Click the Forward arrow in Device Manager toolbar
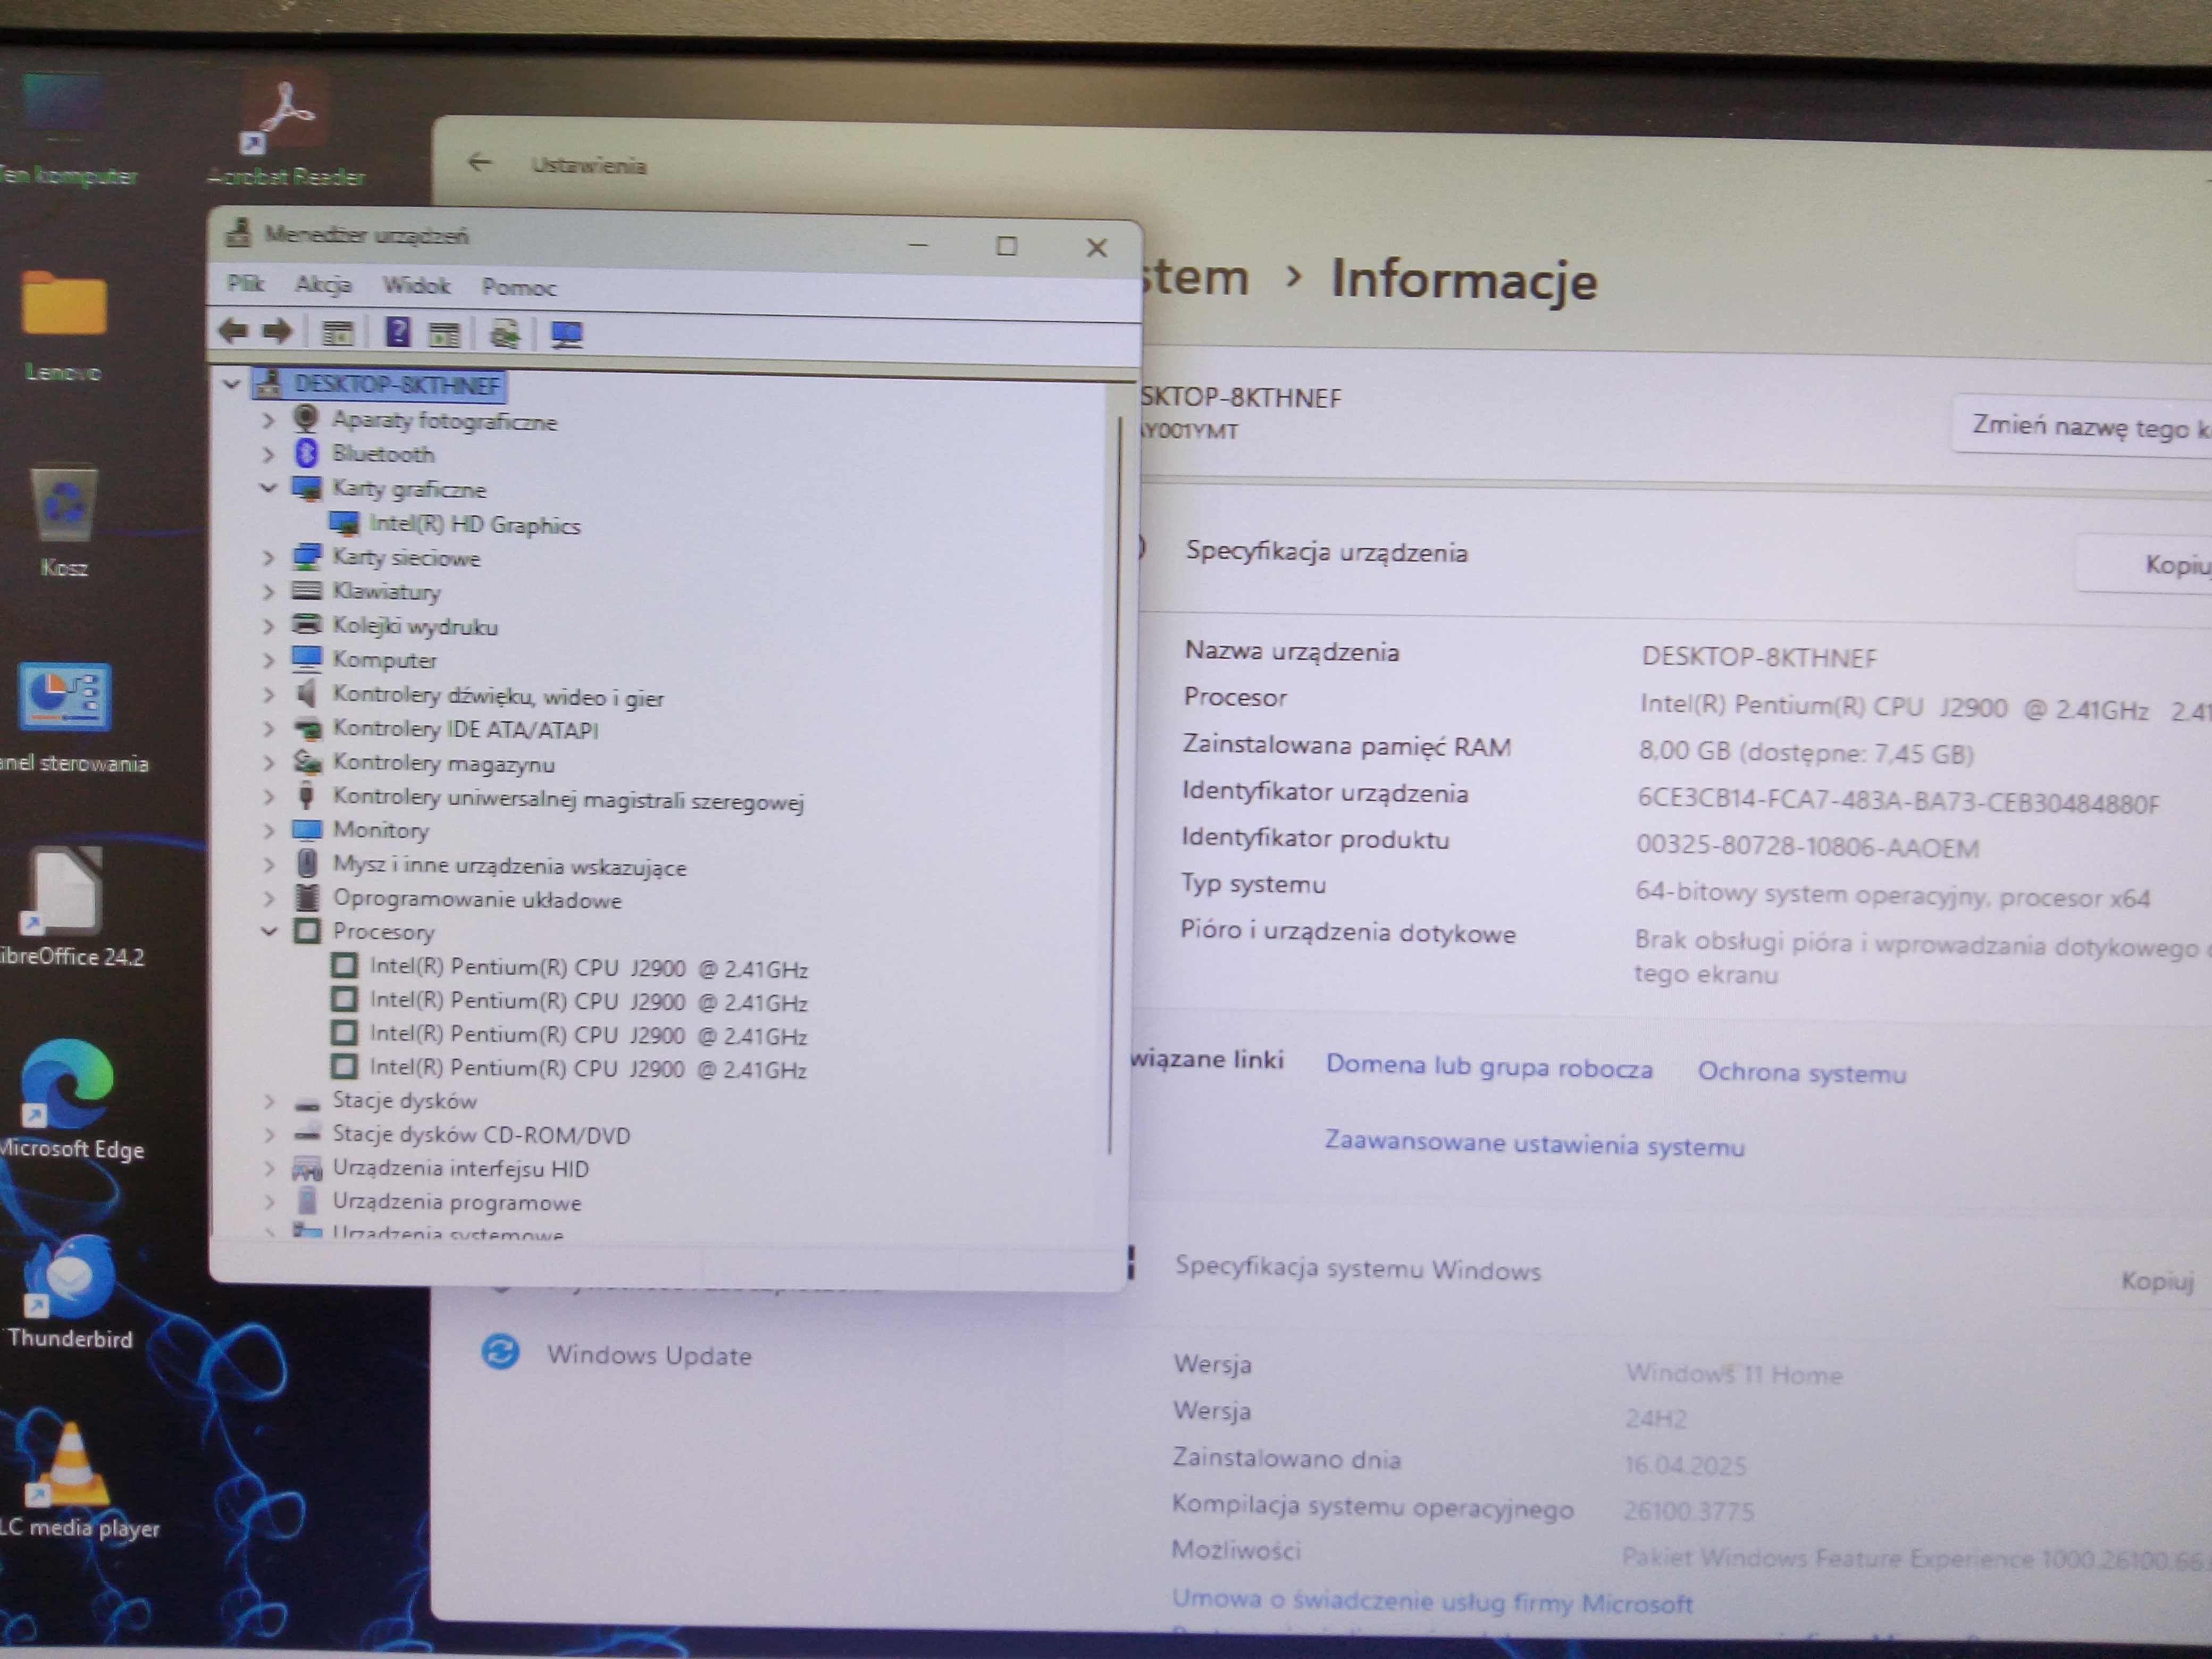The image size is (2212, 1659). tap(277, 331)
